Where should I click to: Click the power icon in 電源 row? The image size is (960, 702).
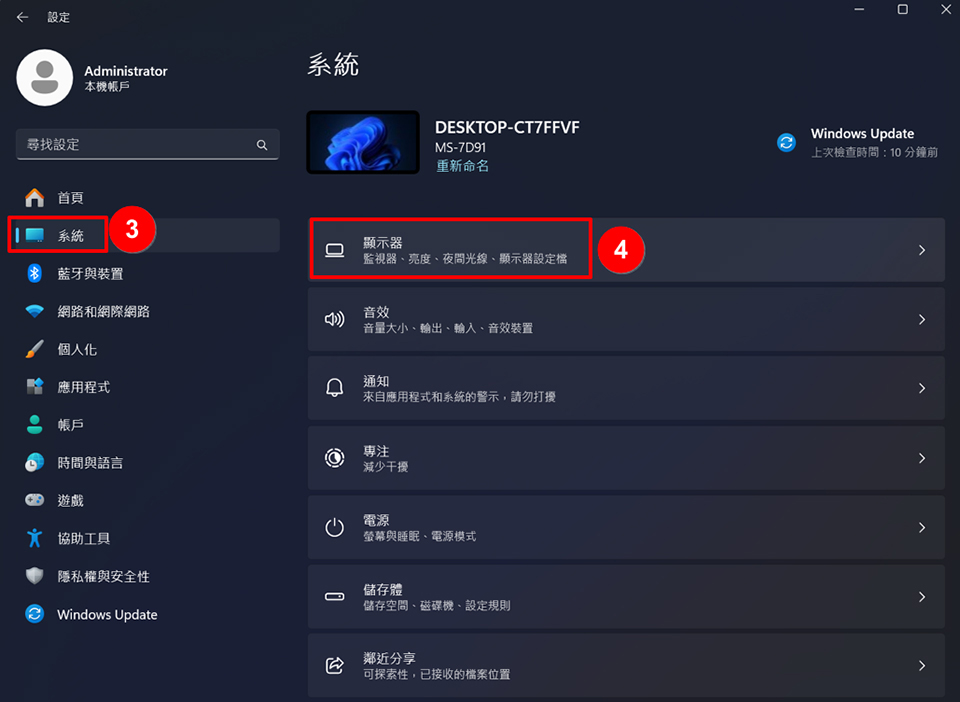[x=334, y=527]
